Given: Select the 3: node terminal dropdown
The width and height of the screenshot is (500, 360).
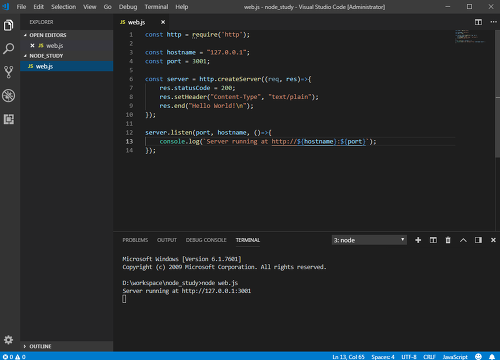Looking at the screenshot, I should (369, 240).
